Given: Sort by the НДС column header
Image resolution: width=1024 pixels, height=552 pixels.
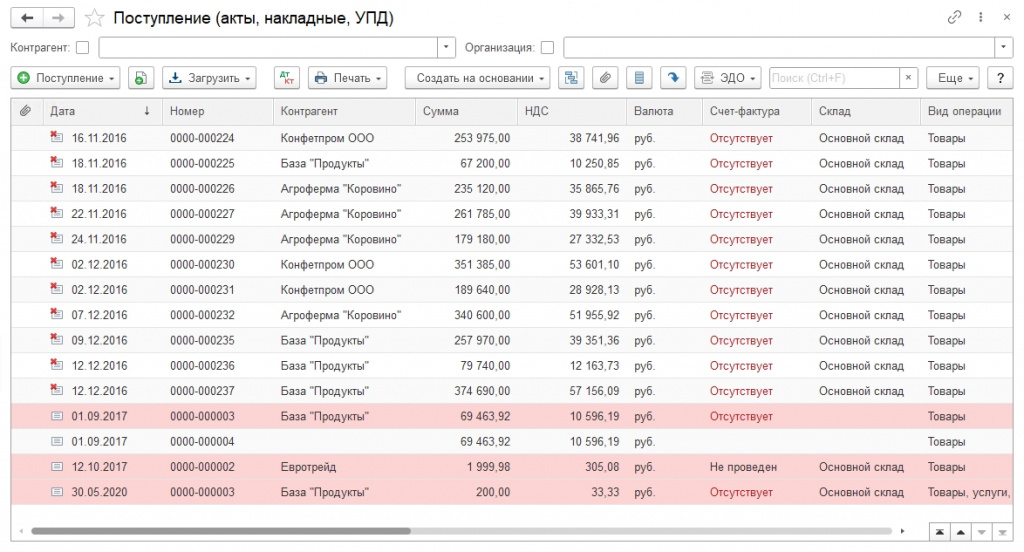Looking at the screenshot, I should point(572,111).
